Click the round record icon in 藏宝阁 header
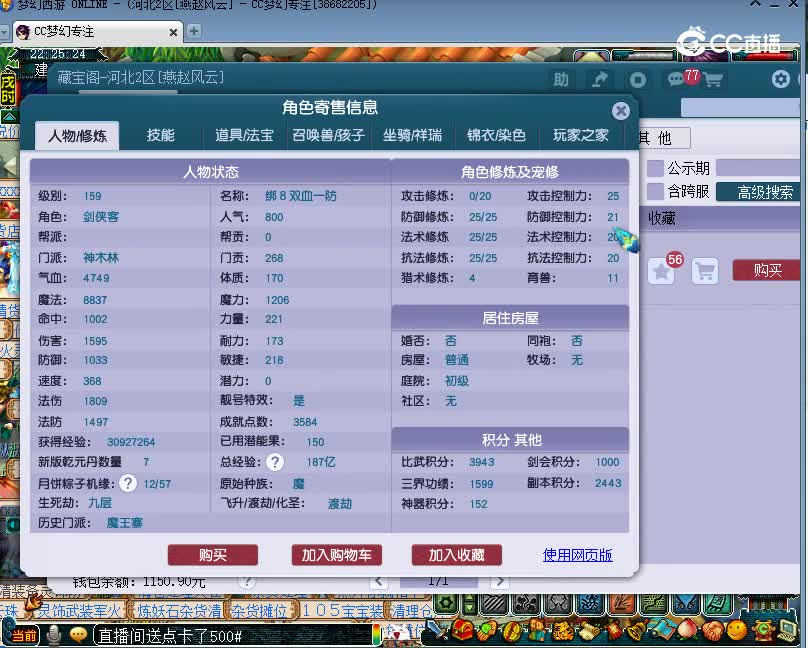This screenshot has height=648, width=808. [638, 80]
